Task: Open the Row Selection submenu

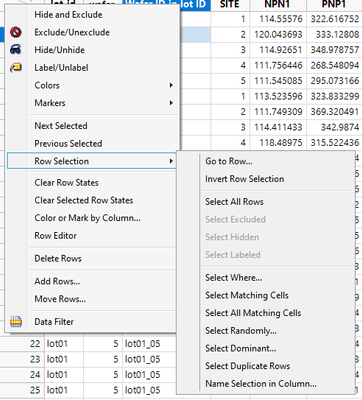Action: 92,161
